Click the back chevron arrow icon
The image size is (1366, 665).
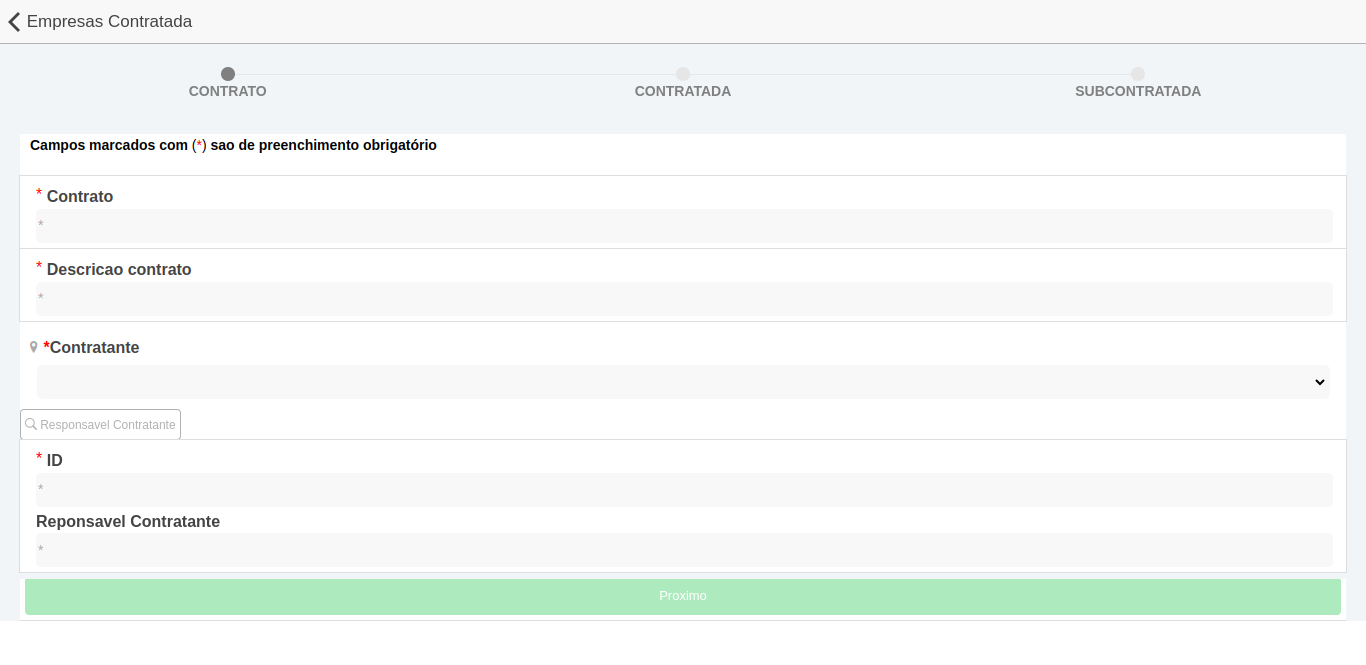pyautogui.click(x=14, y=22)
